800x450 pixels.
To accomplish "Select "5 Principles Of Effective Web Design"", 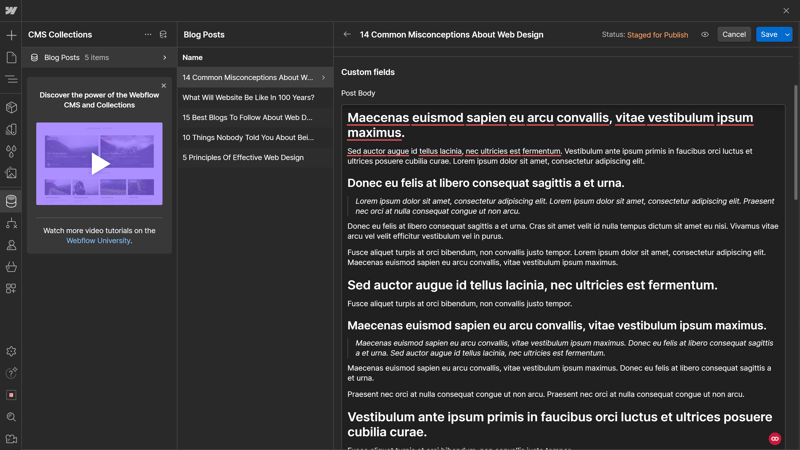I will click(x=243, y=158).
